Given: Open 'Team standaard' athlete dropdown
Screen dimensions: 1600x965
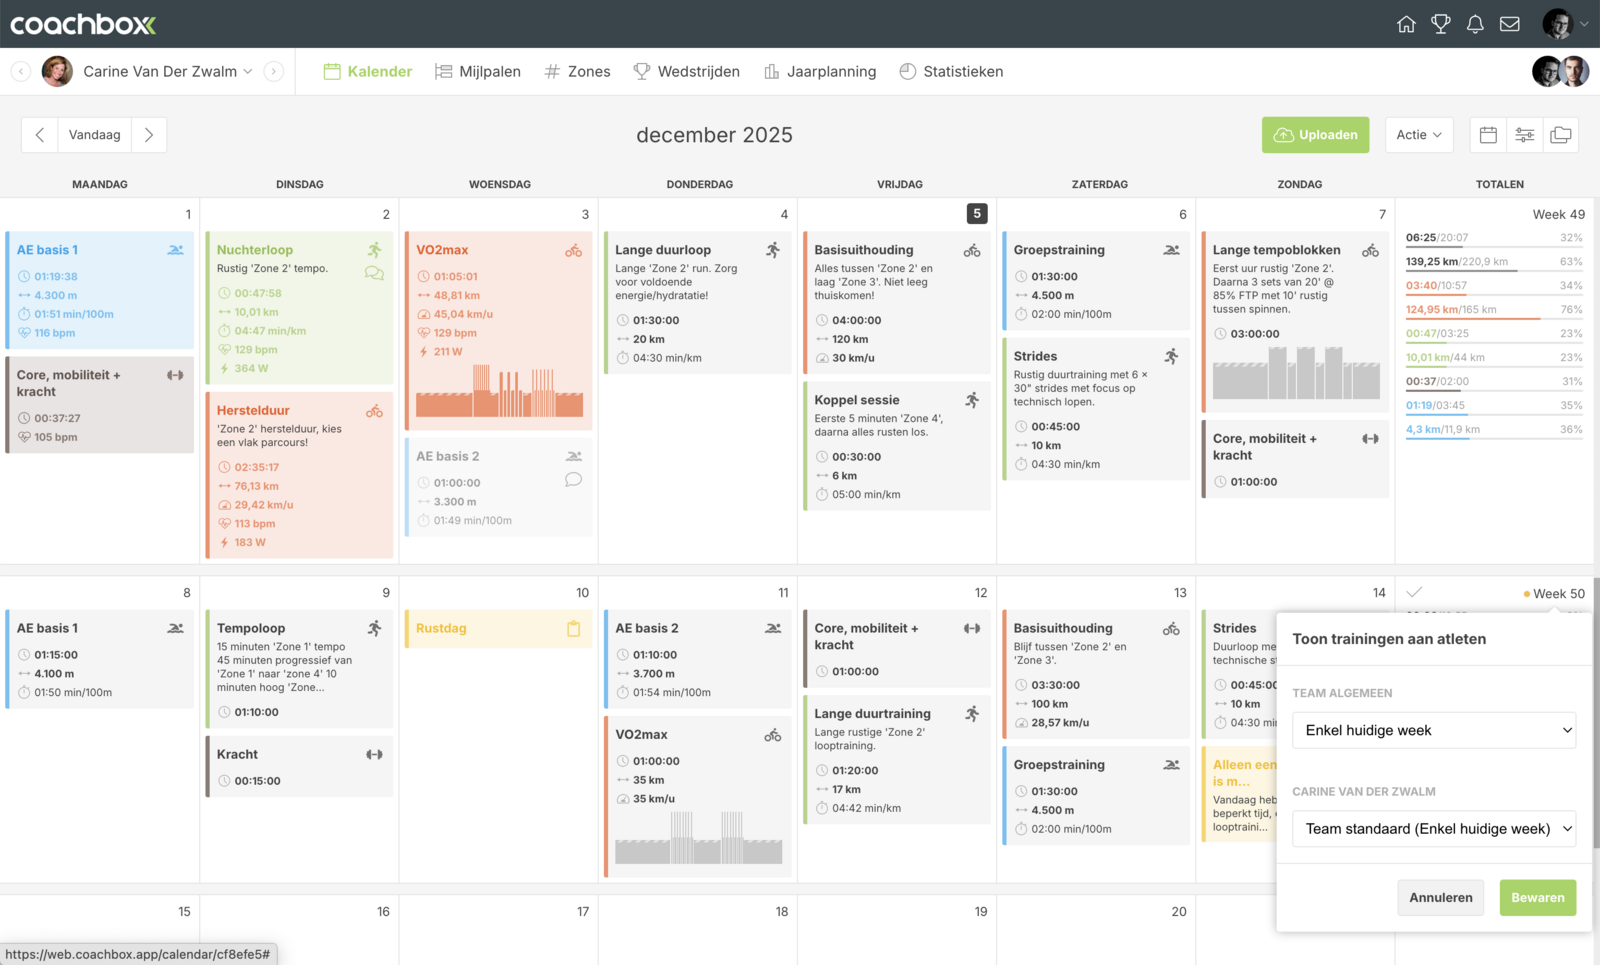Looking at the screenshot, I should point(1434,829).
